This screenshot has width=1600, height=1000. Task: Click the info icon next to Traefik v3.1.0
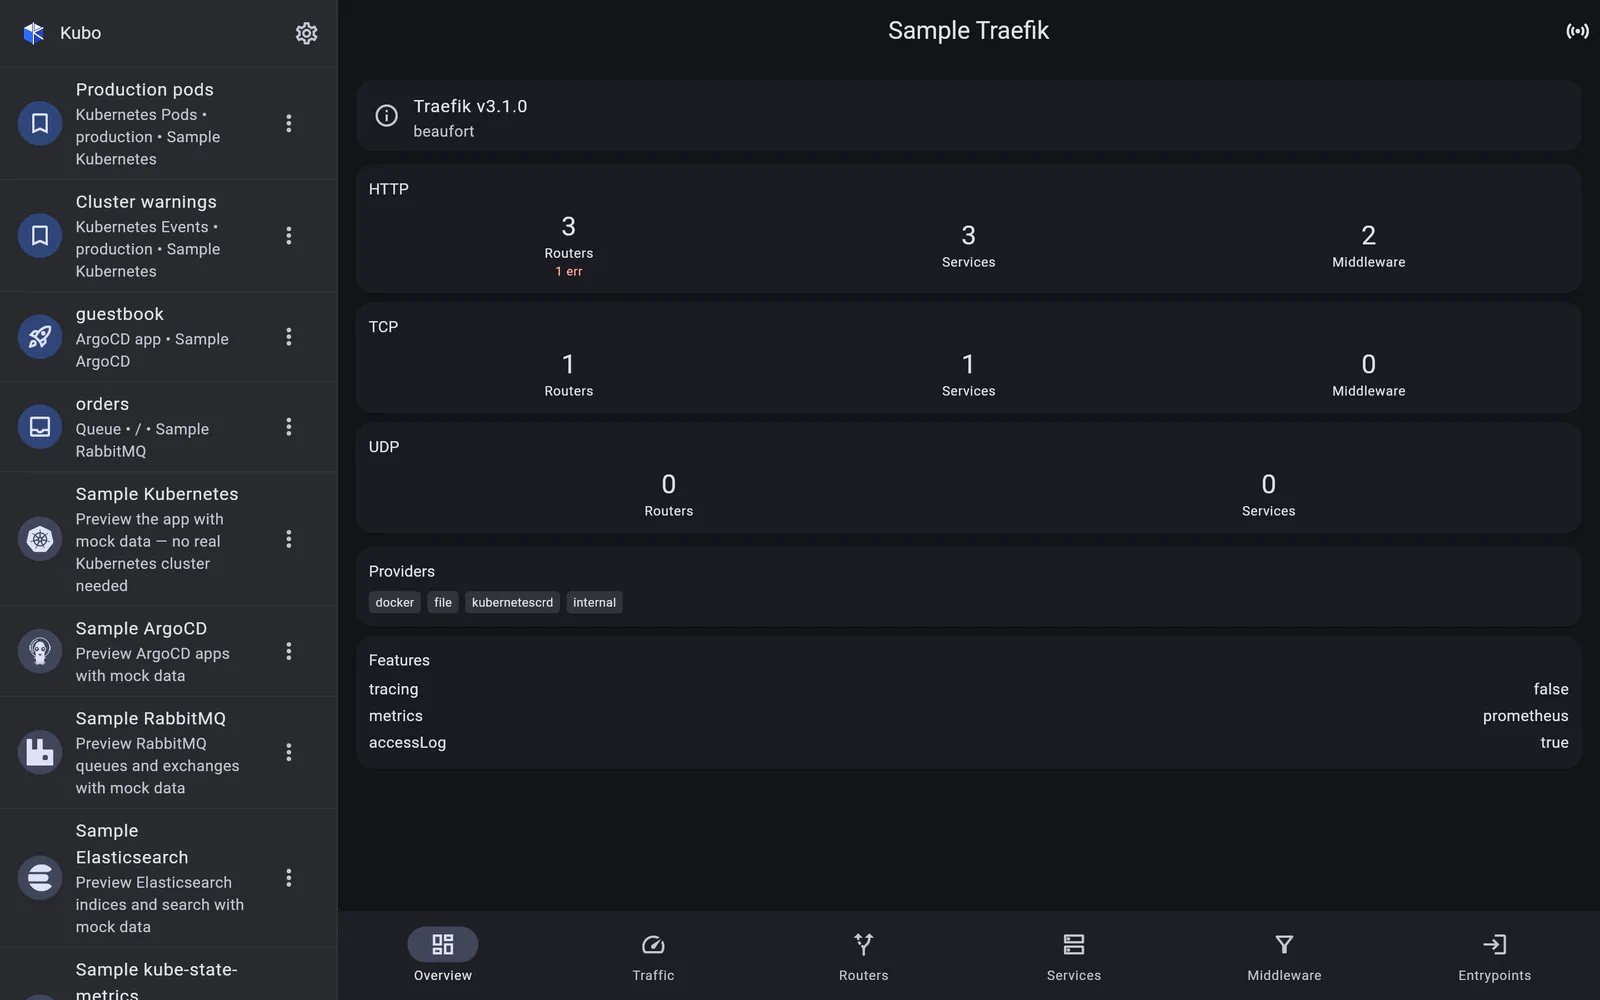pyautogui.click(x=386, y=116)
